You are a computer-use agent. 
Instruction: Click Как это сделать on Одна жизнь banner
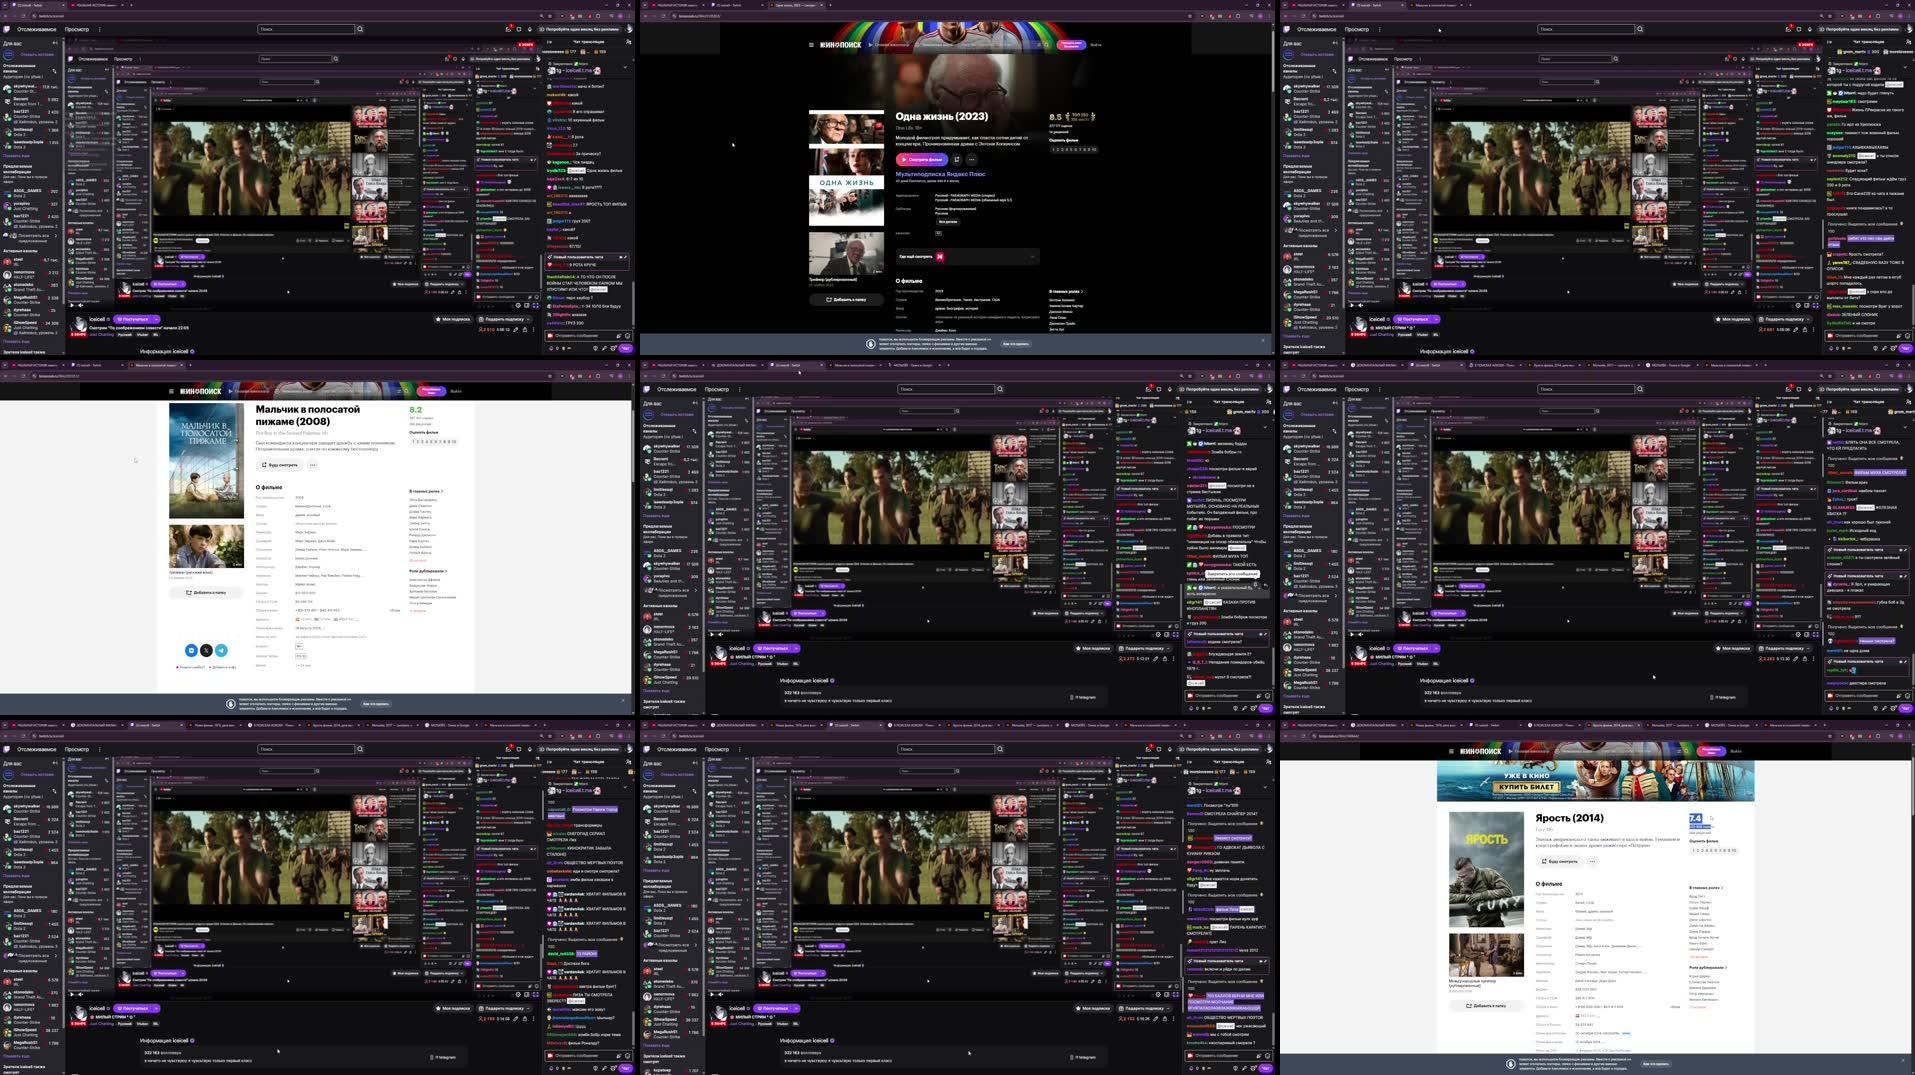coord(1016,344)
